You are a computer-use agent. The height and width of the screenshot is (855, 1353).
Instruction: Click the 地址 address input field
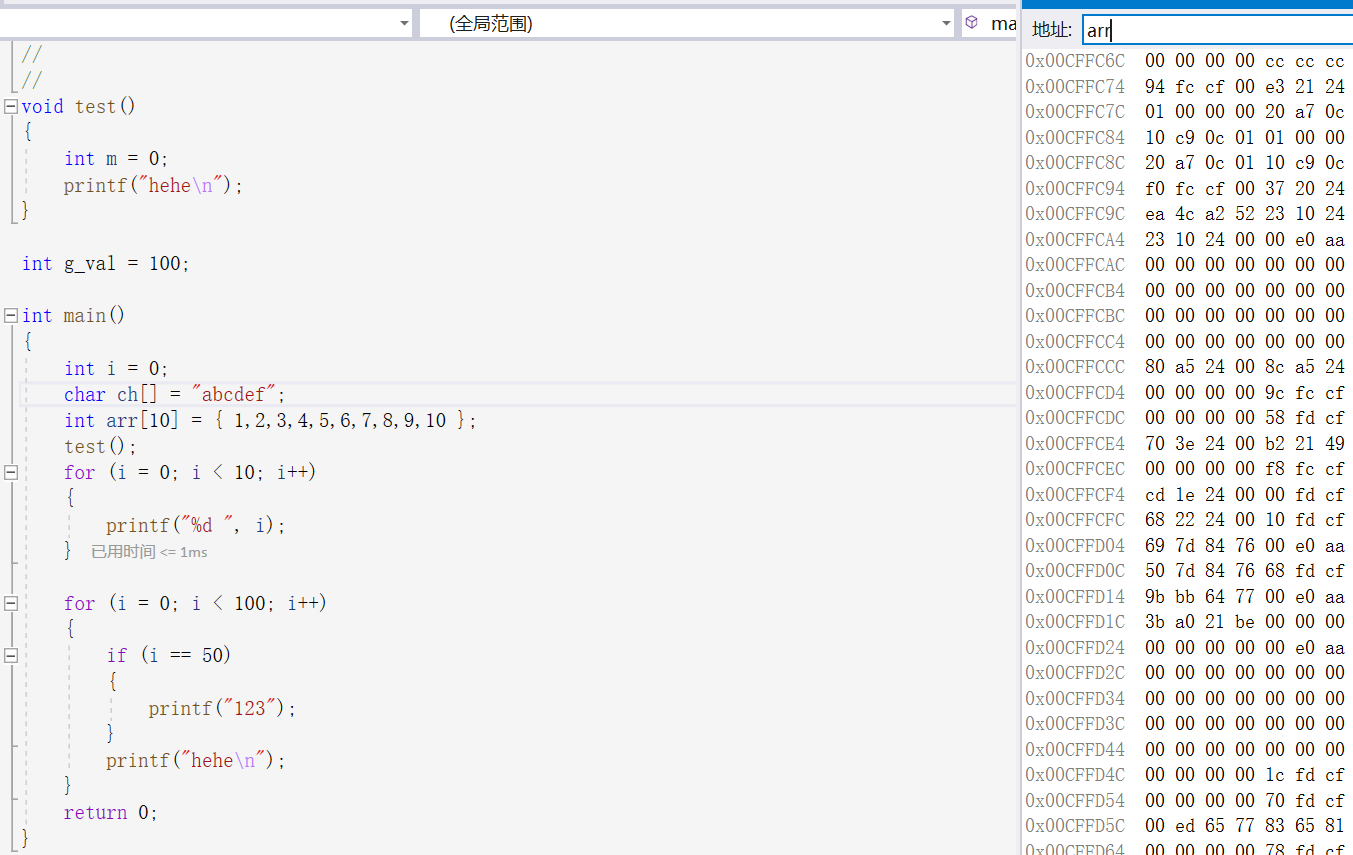pos(1217,30)
